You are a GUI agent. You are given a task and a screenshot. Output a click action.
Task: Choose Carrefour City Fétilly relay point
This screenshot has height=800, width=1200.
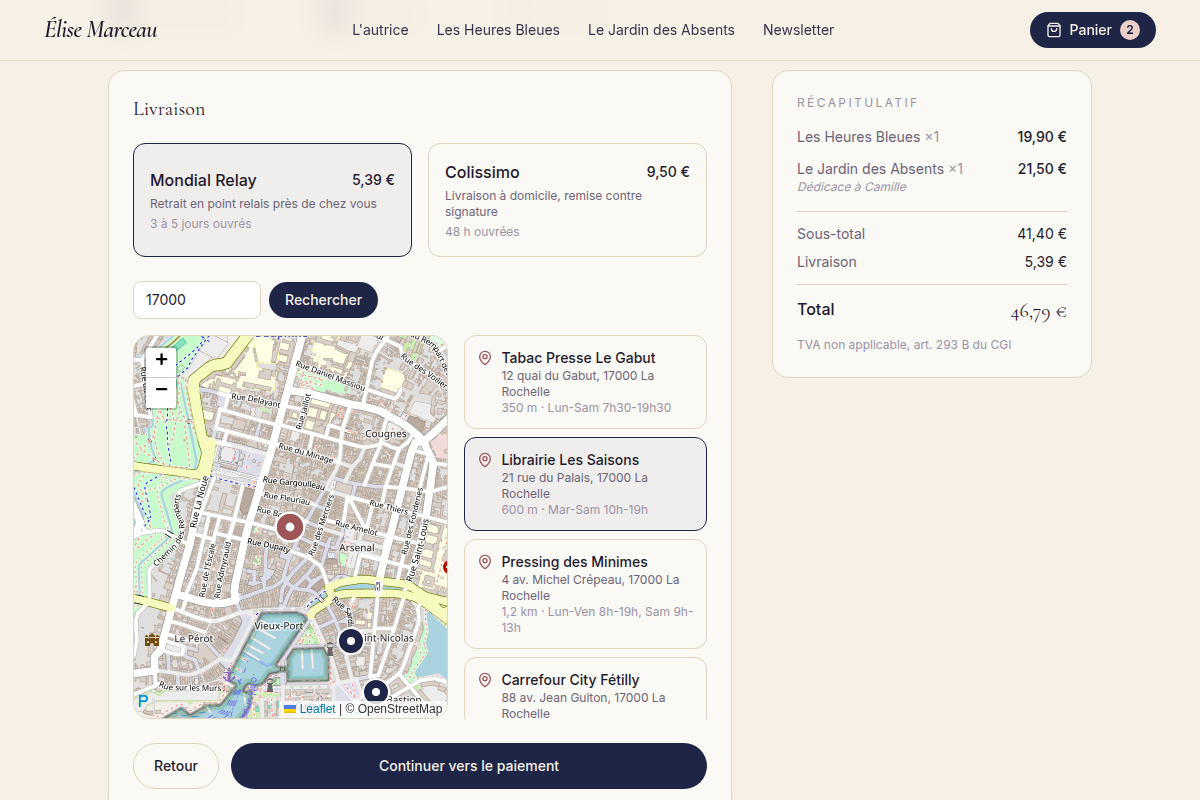coord(585,688)
